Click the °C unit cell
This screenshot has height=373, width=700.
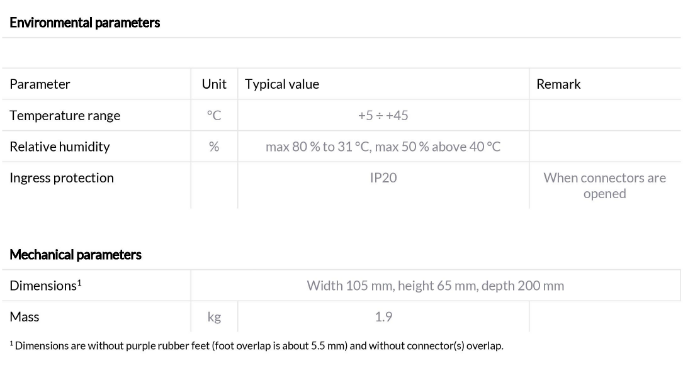214,116
